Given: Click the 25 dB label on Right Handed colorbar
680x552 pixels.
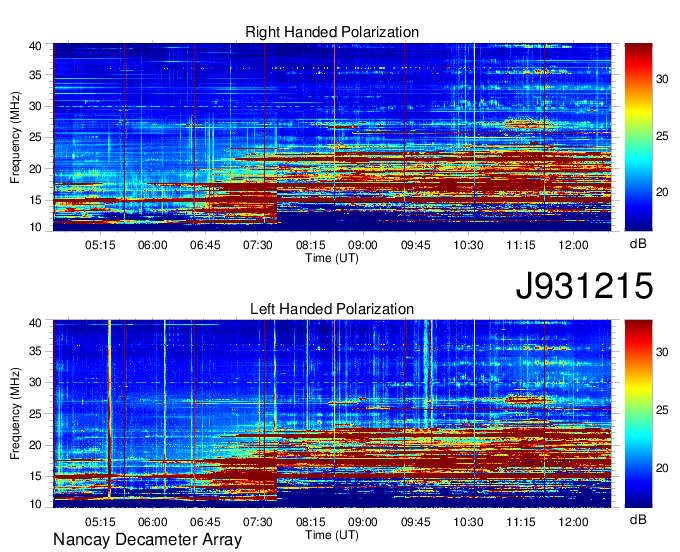Looking at the screenshot, I should pos(662,137).
